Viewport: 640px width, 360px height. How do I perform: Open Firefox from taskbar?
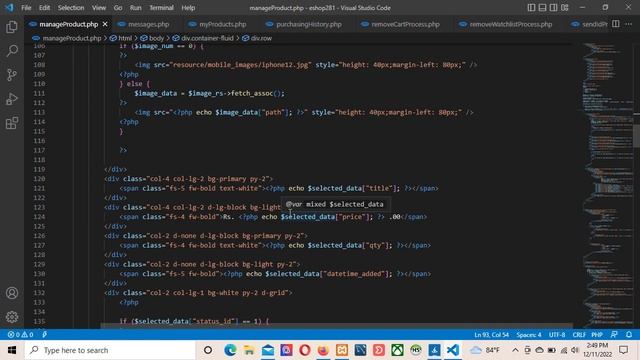click(323, 350)
